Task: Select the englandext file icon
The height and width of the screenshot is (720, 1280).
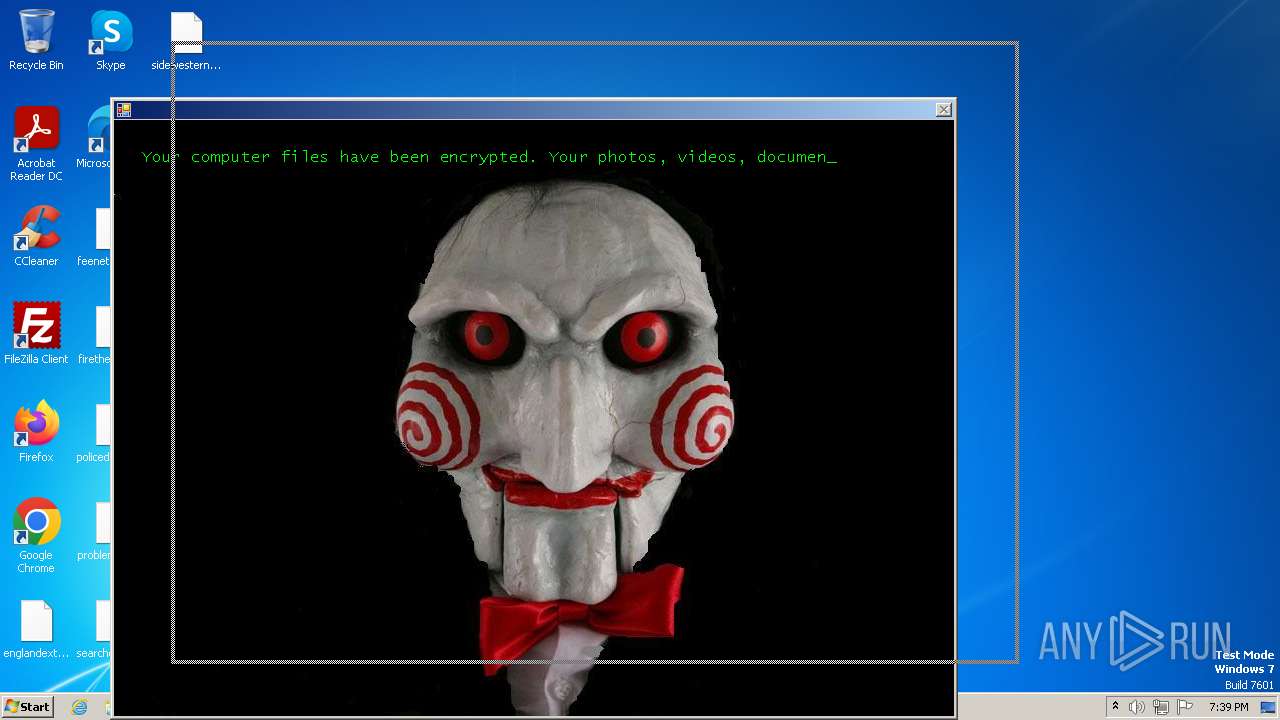Action: tap(36, 630)
